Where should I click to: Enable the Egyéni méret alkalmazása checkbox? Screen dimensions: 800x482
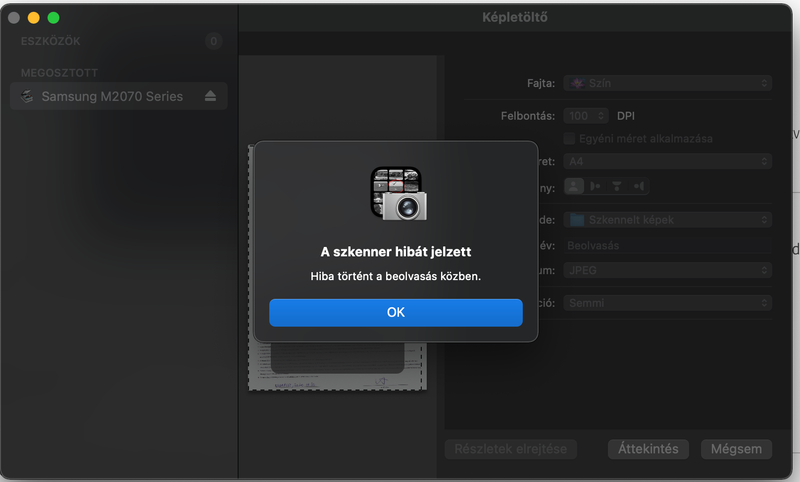click(571, 138)
